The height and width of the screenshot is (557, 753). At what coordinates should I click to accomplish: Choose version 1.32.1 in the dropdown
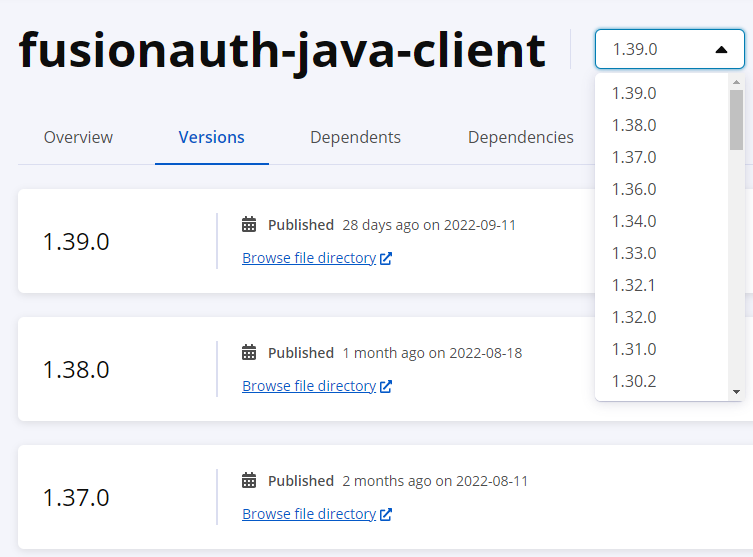634,285
